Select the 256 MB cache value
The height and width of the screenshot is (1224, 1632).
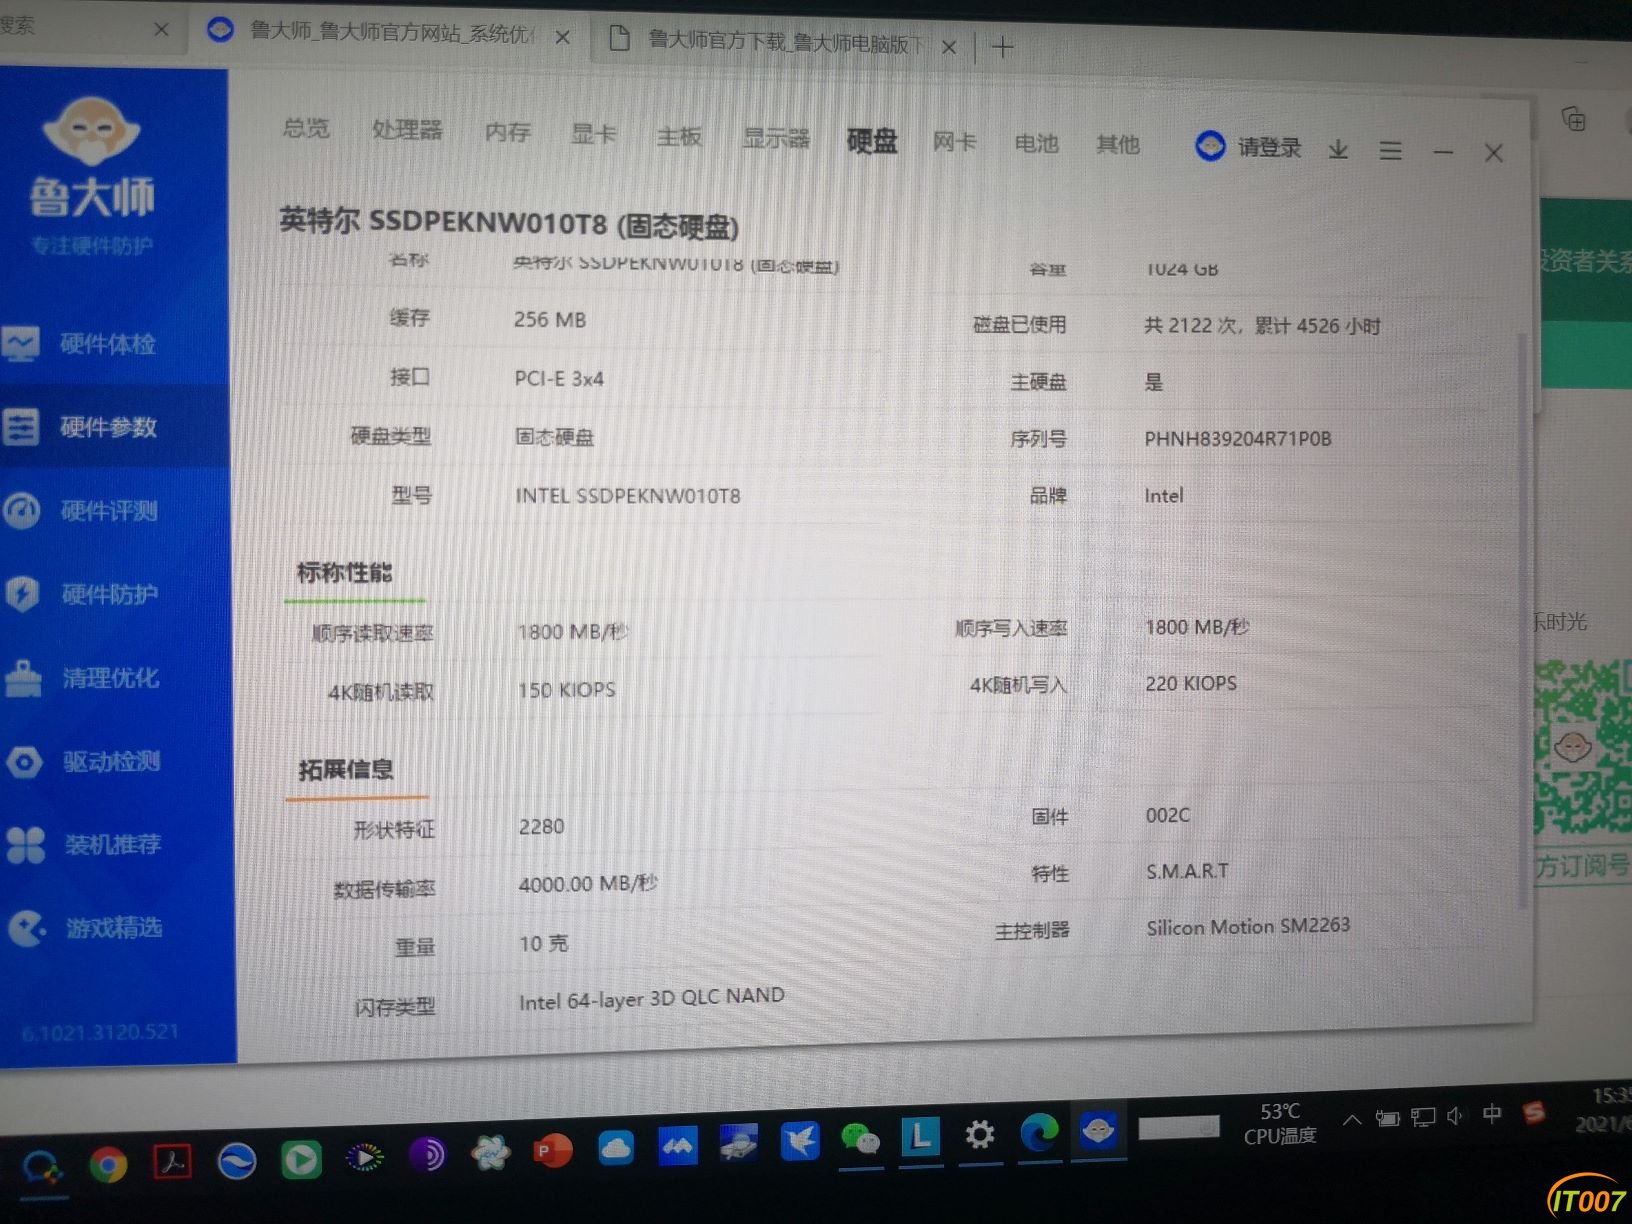[549, 320]
